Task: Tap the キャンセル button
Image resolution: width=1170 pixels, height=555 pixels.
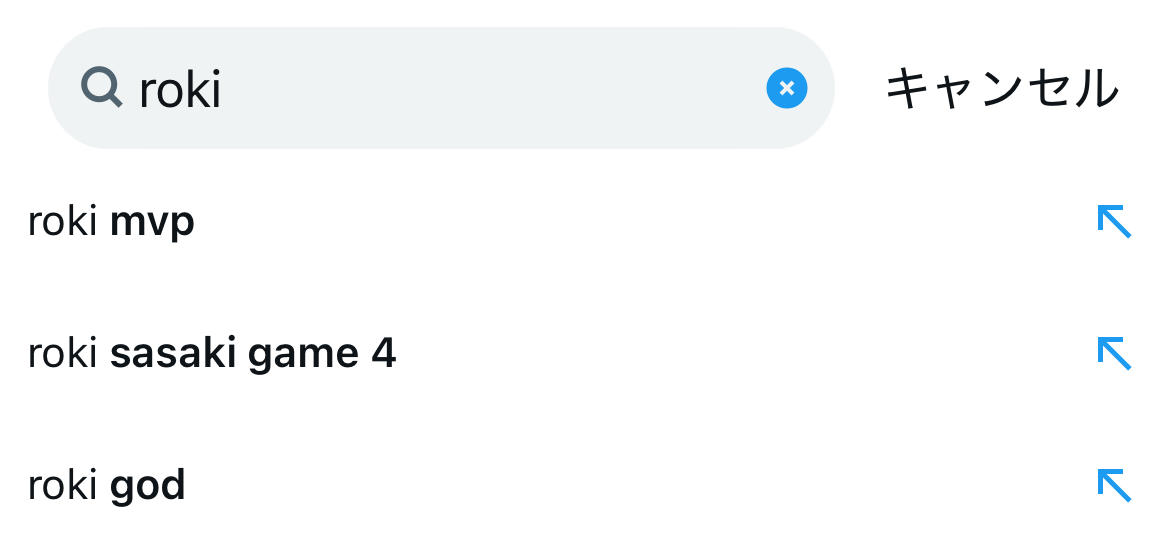Action: pos(1001,88)
